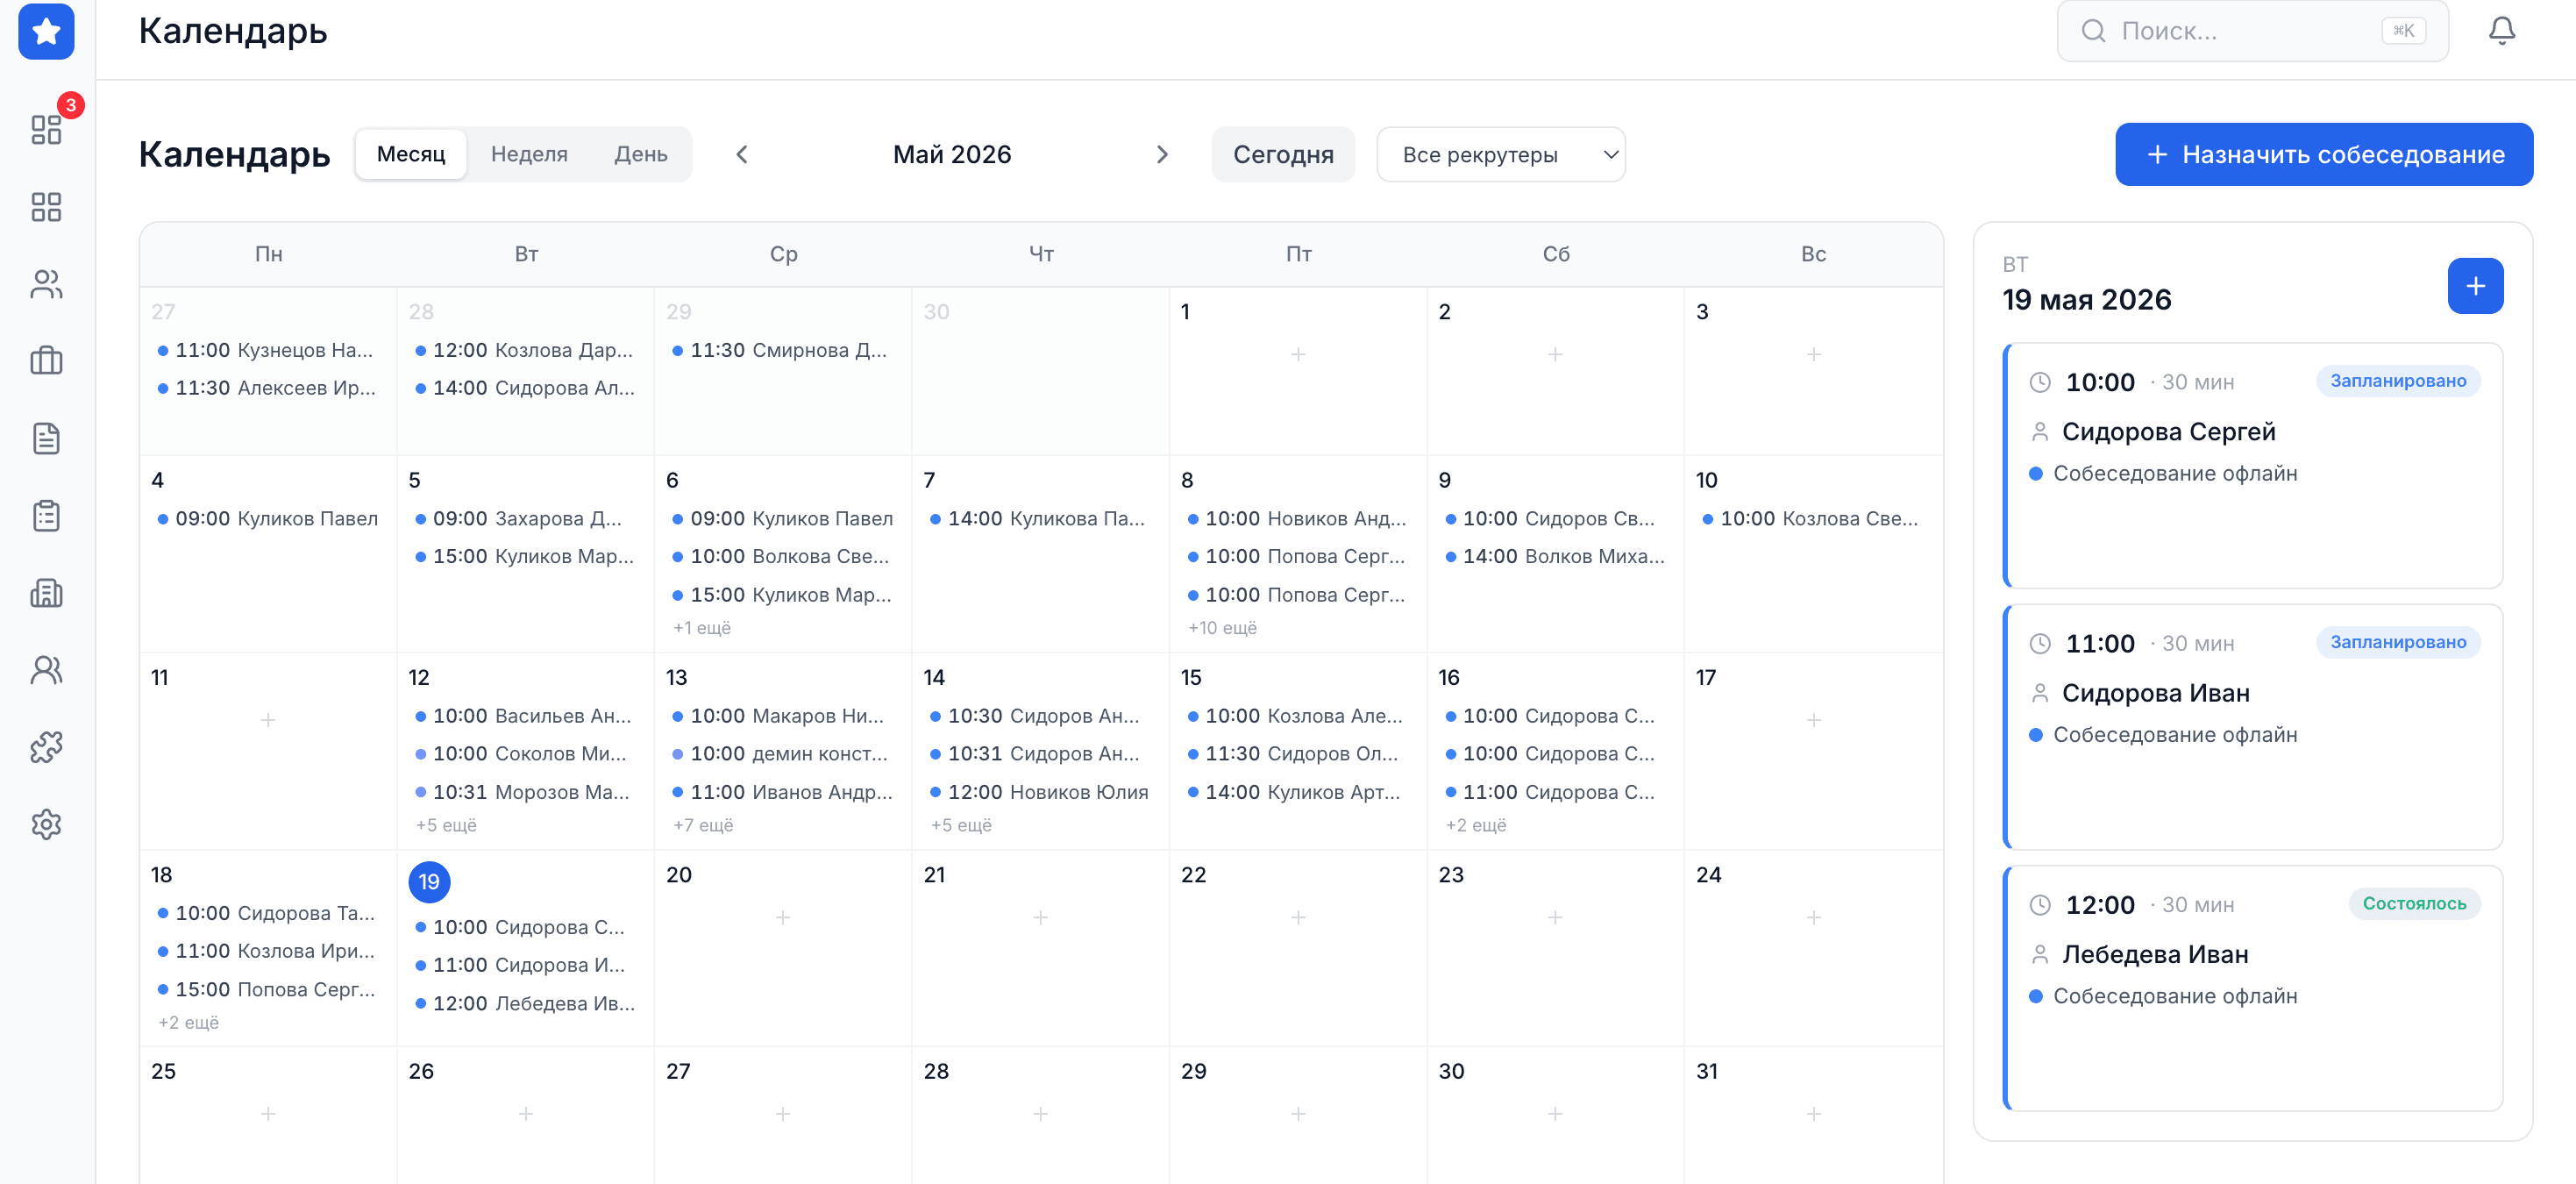
Task: Open the 12:00 Лебедева Иван interview card
Action: click(2253, 988)
